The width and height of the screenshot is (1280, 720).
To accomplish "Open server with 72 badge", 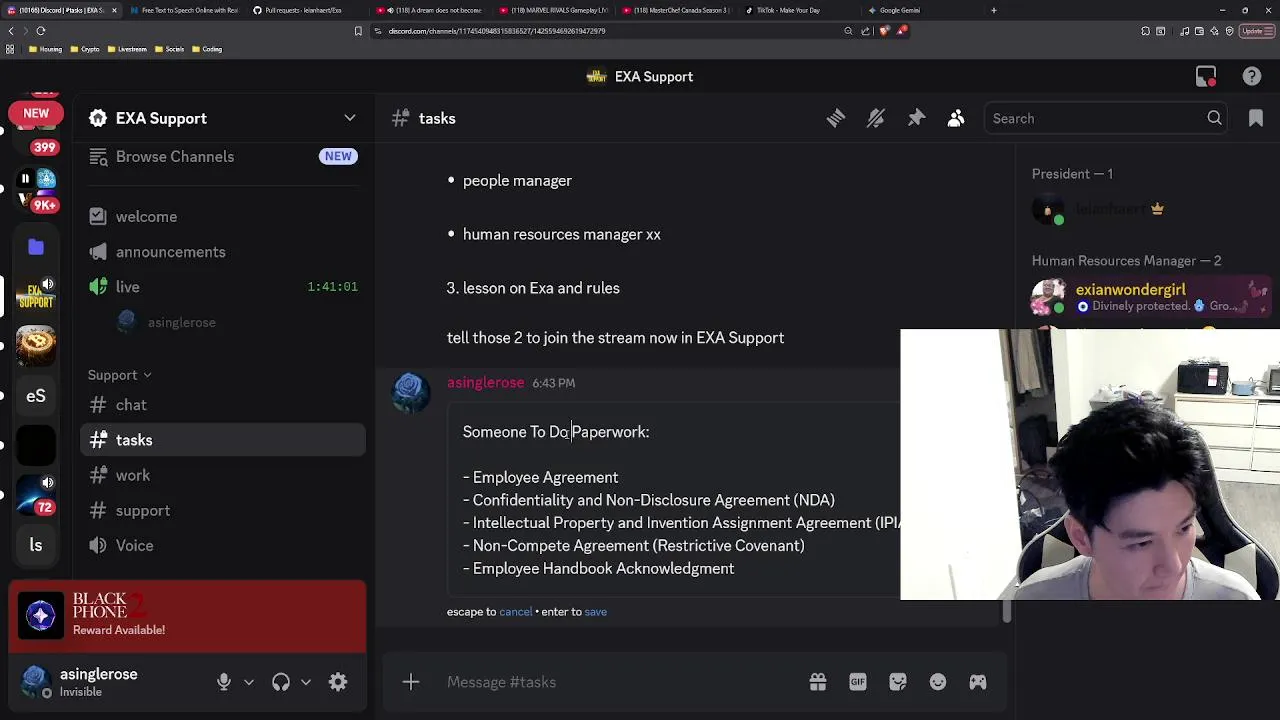I will 38,495.
